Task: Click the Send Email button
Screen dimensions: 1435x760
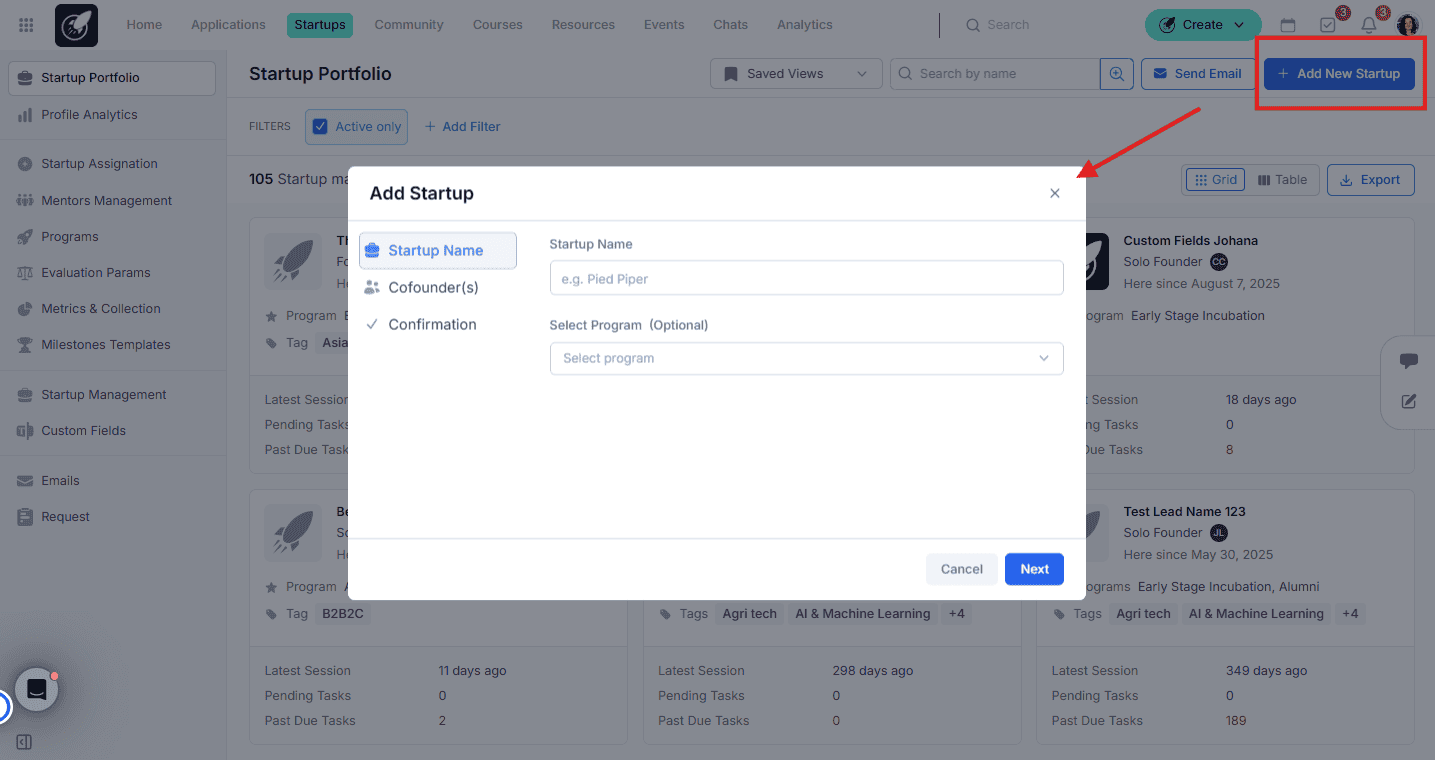Action: [1198, 73]
